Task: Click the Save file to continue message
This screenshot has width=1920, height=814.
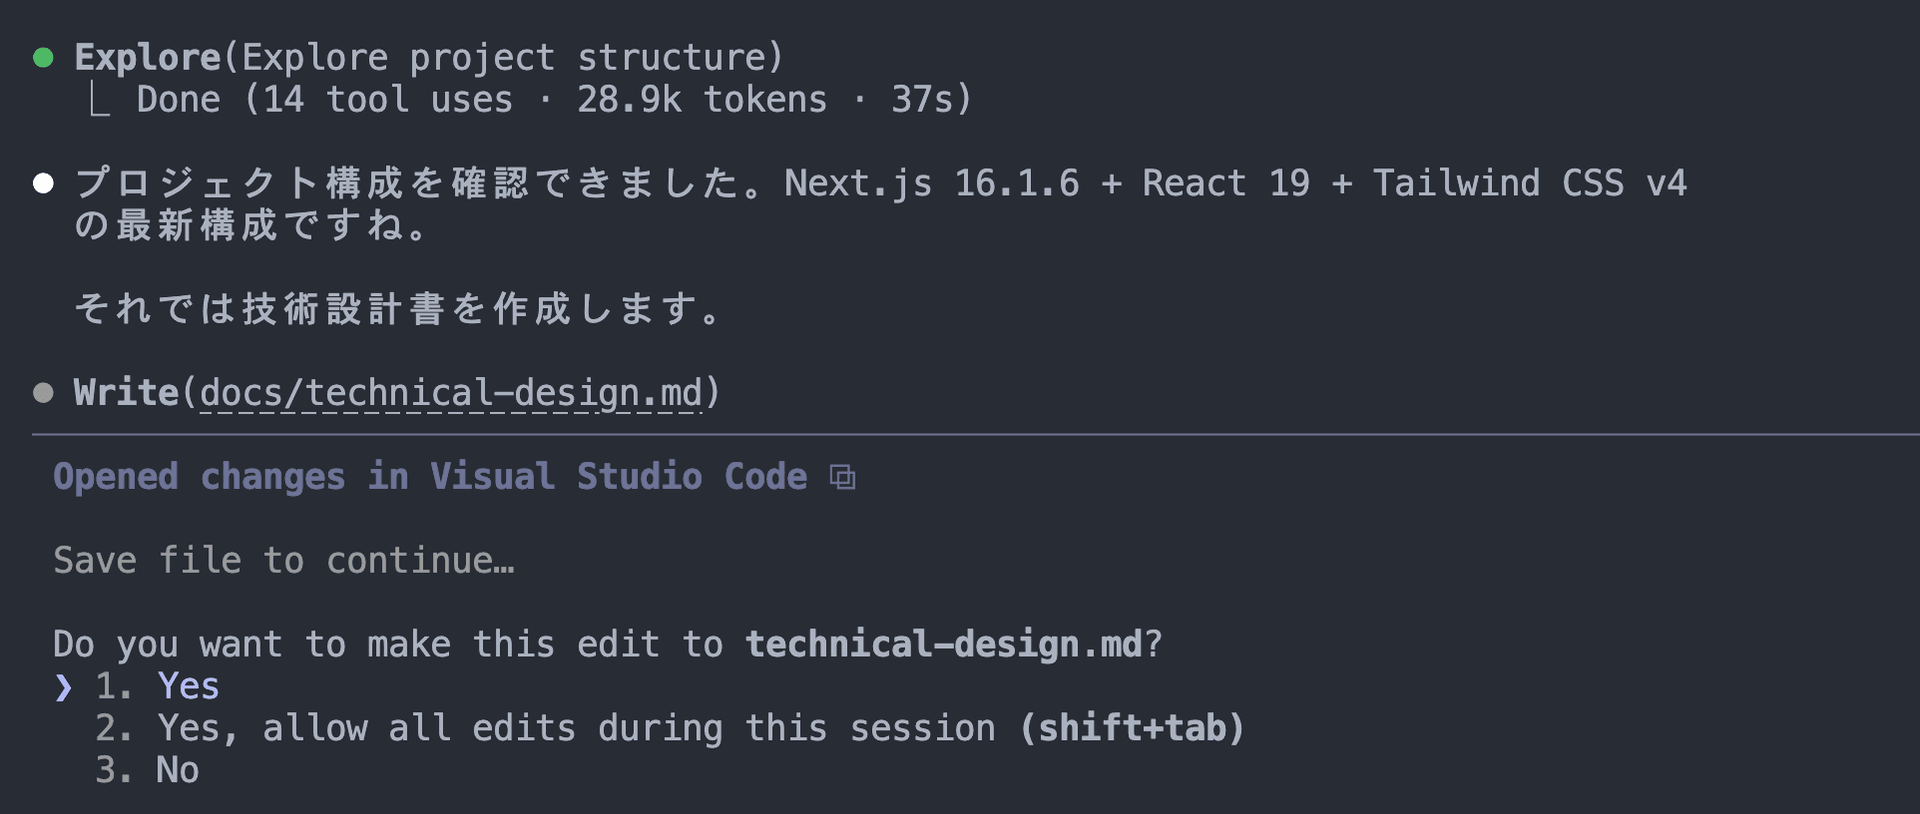Action: tap(284, 561)
